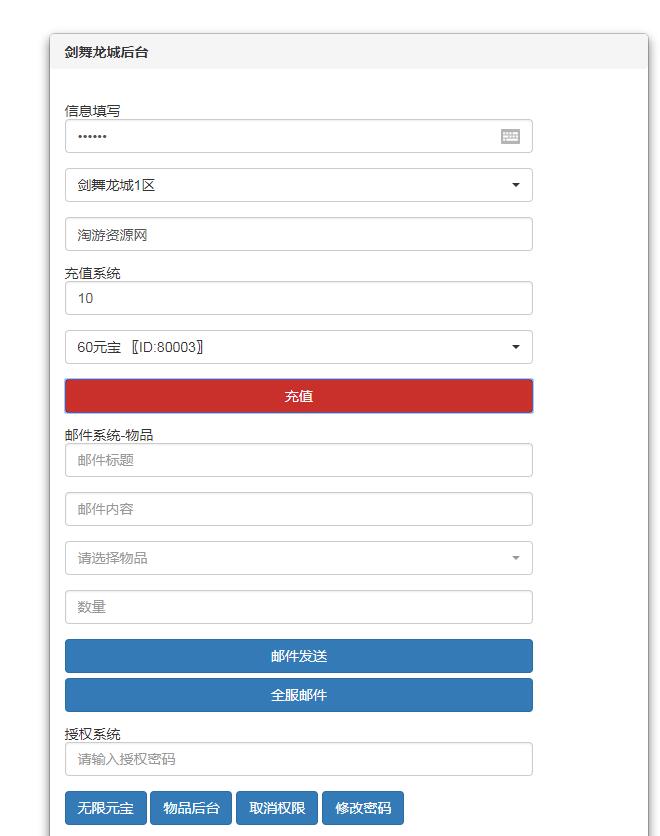This screenshot has width=660, height=836.
Task: Focus the 请输入授权密码 field
Action: tap(298, 759)
